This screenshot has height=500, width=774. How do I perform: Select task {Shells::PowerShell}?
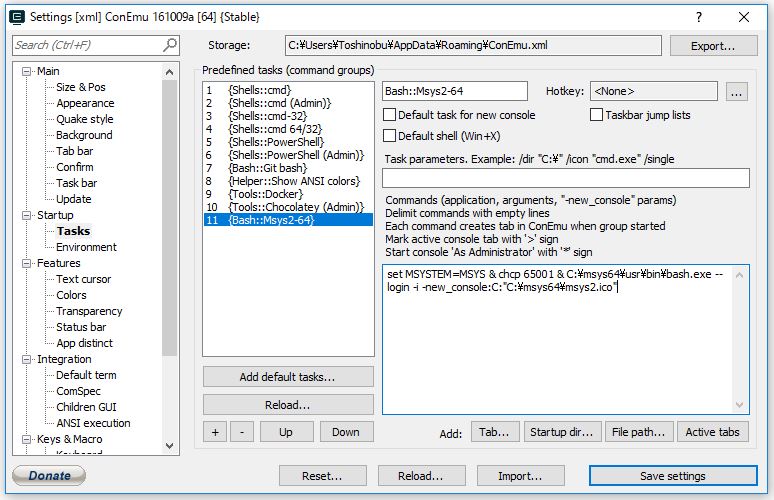288,142
